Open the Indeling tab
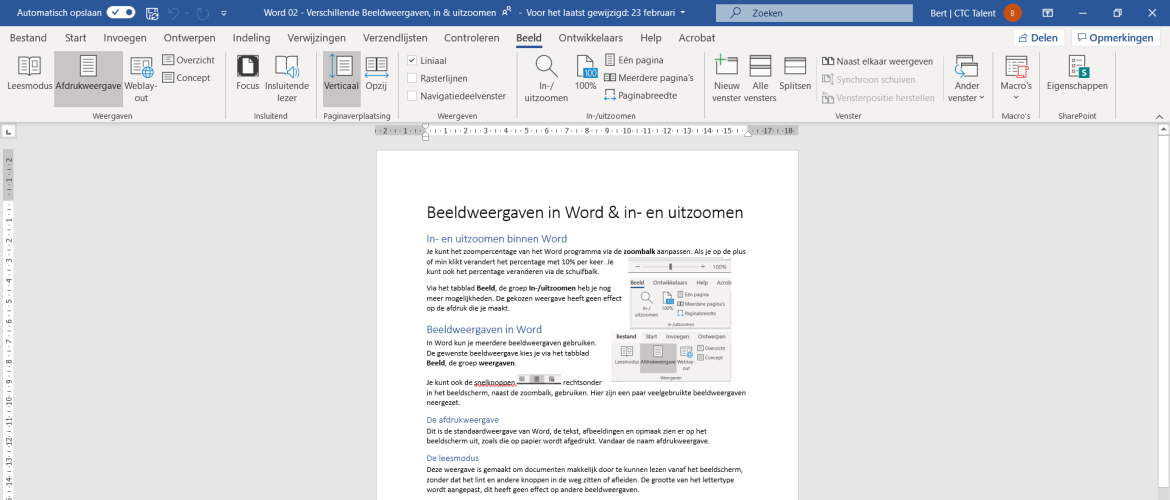 click(x=251, y=37)
